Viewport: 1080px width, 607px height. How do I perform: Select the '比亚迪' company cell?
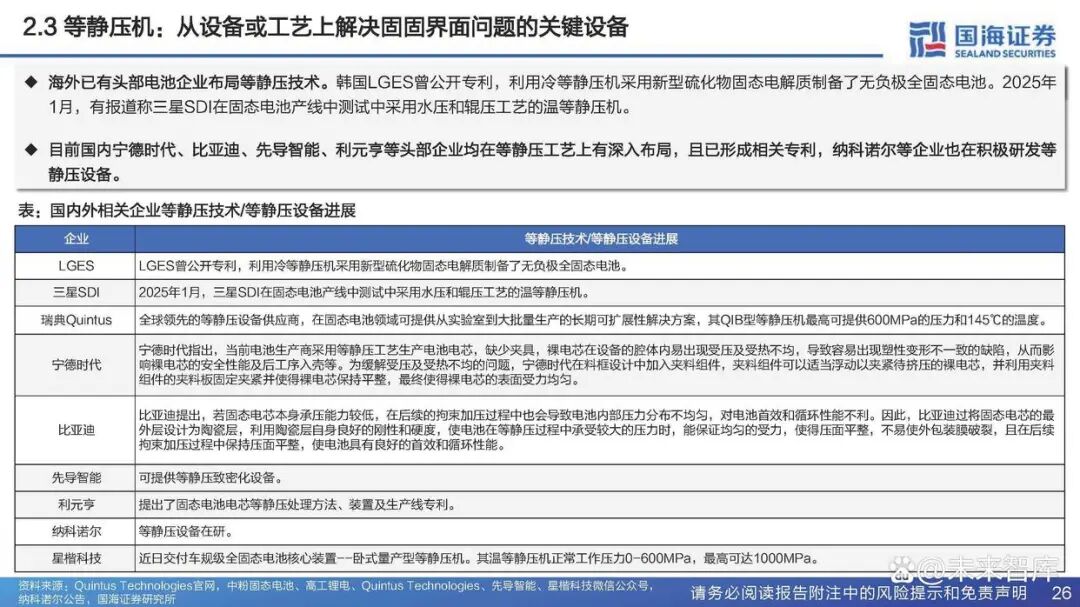click(75, 430)
